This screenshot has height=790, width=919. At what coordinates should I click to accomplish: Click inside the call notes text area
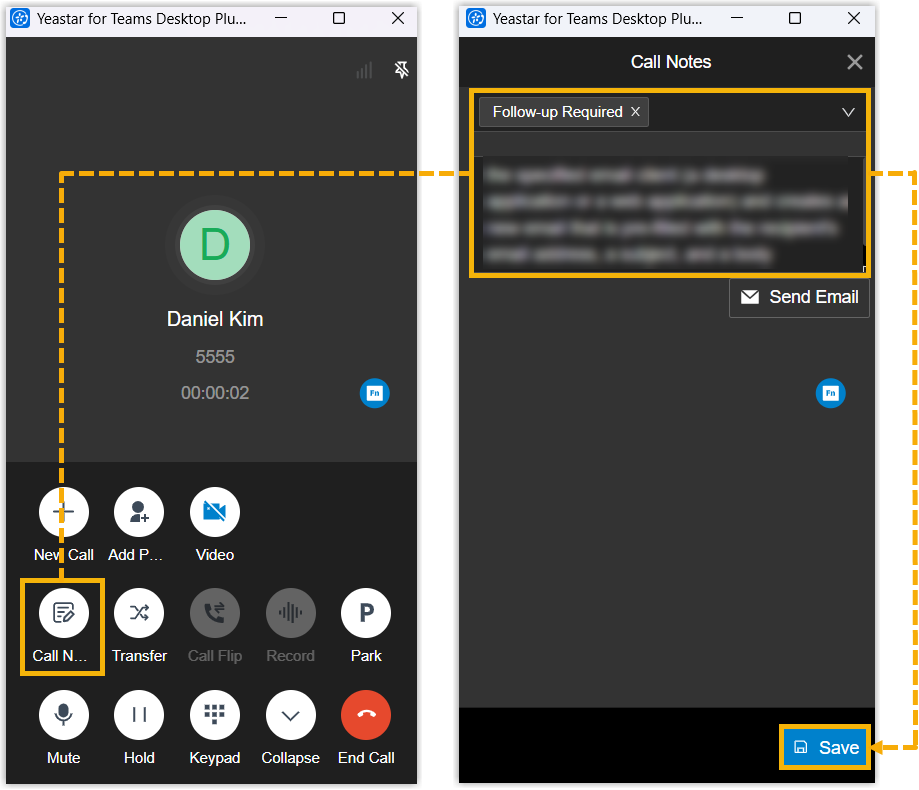(x=669, y=214)
